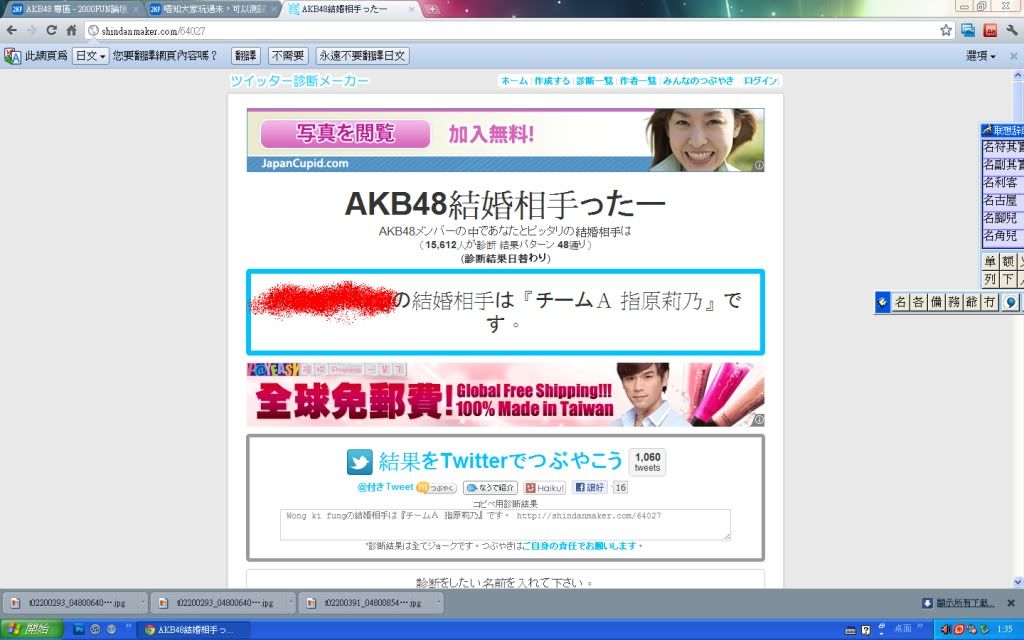Click the browser reload button
The image size is (1024, 640).
50,30
